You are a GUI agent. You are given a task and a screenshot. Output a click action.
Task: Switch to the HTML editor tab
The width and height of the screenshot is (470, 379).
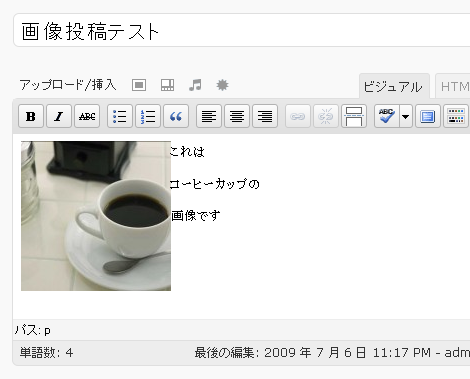[x=453, y=87]
